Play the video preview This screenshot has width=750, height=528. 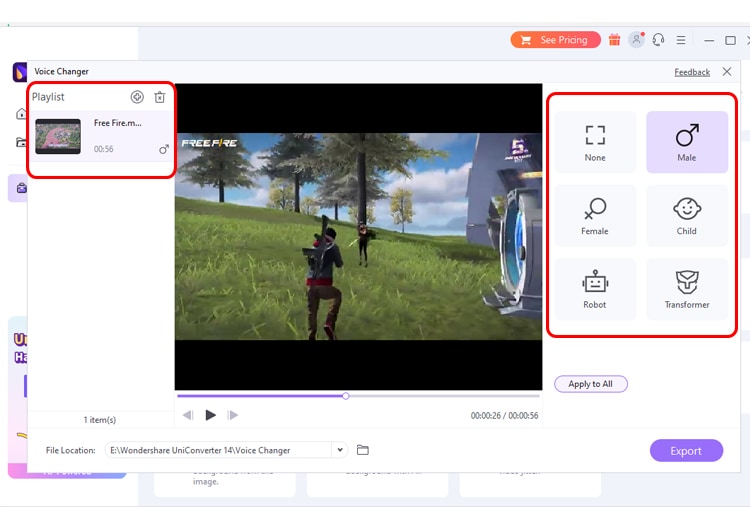[210, 415]
